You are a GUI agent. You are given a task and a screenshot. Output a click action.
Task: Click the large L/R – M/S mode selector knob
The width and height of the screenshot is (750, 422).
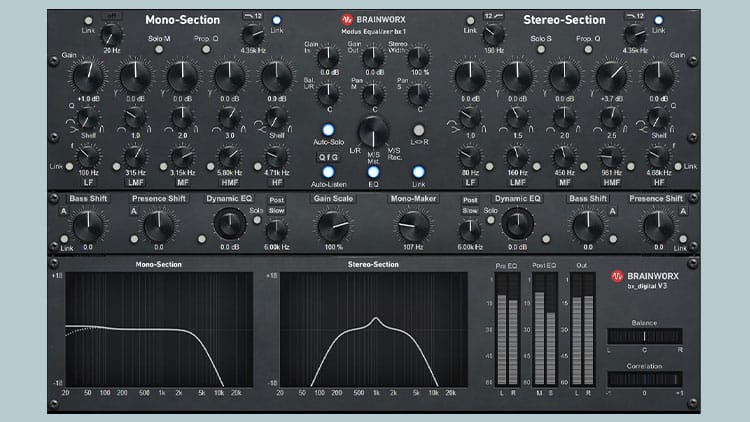(373, 132)
